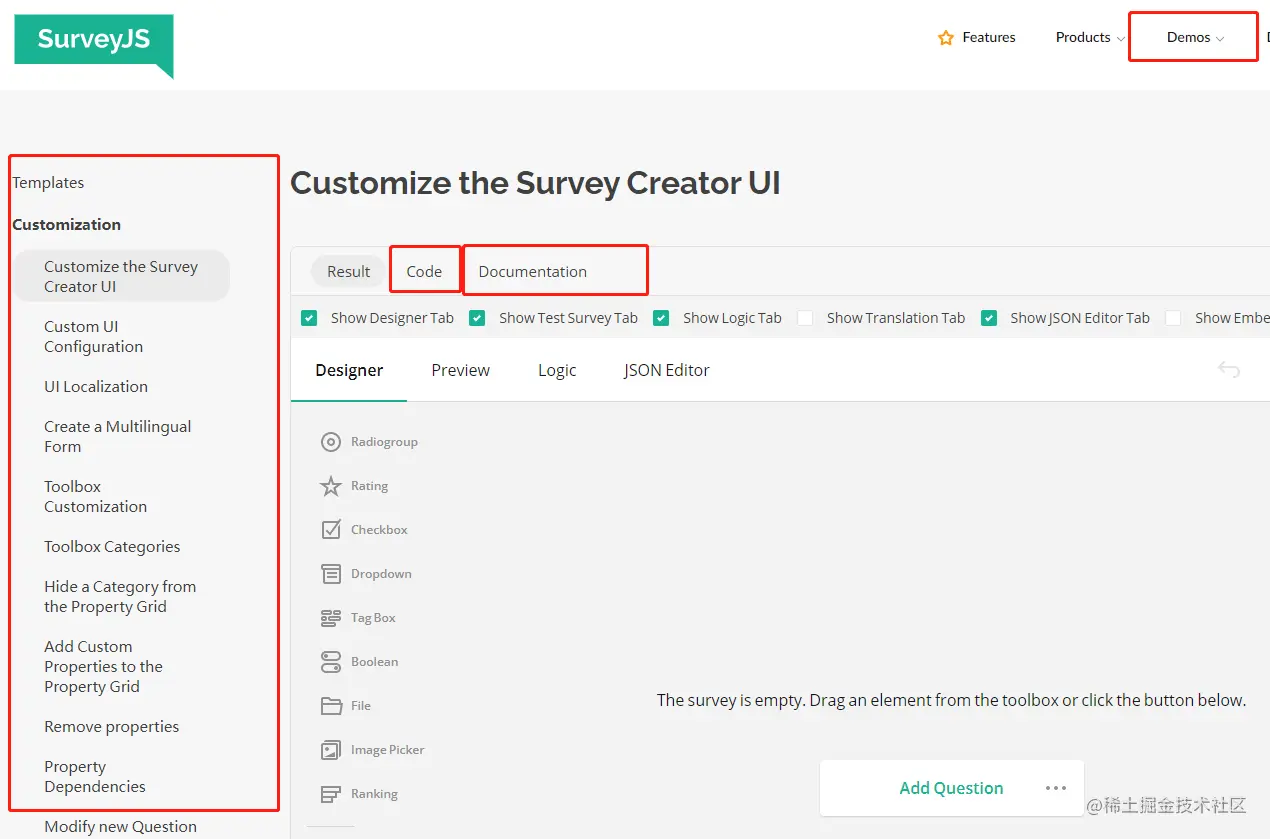Open Toolbox Categories demo
Viewport: 1270px width, 839px height.
point(112,547)
